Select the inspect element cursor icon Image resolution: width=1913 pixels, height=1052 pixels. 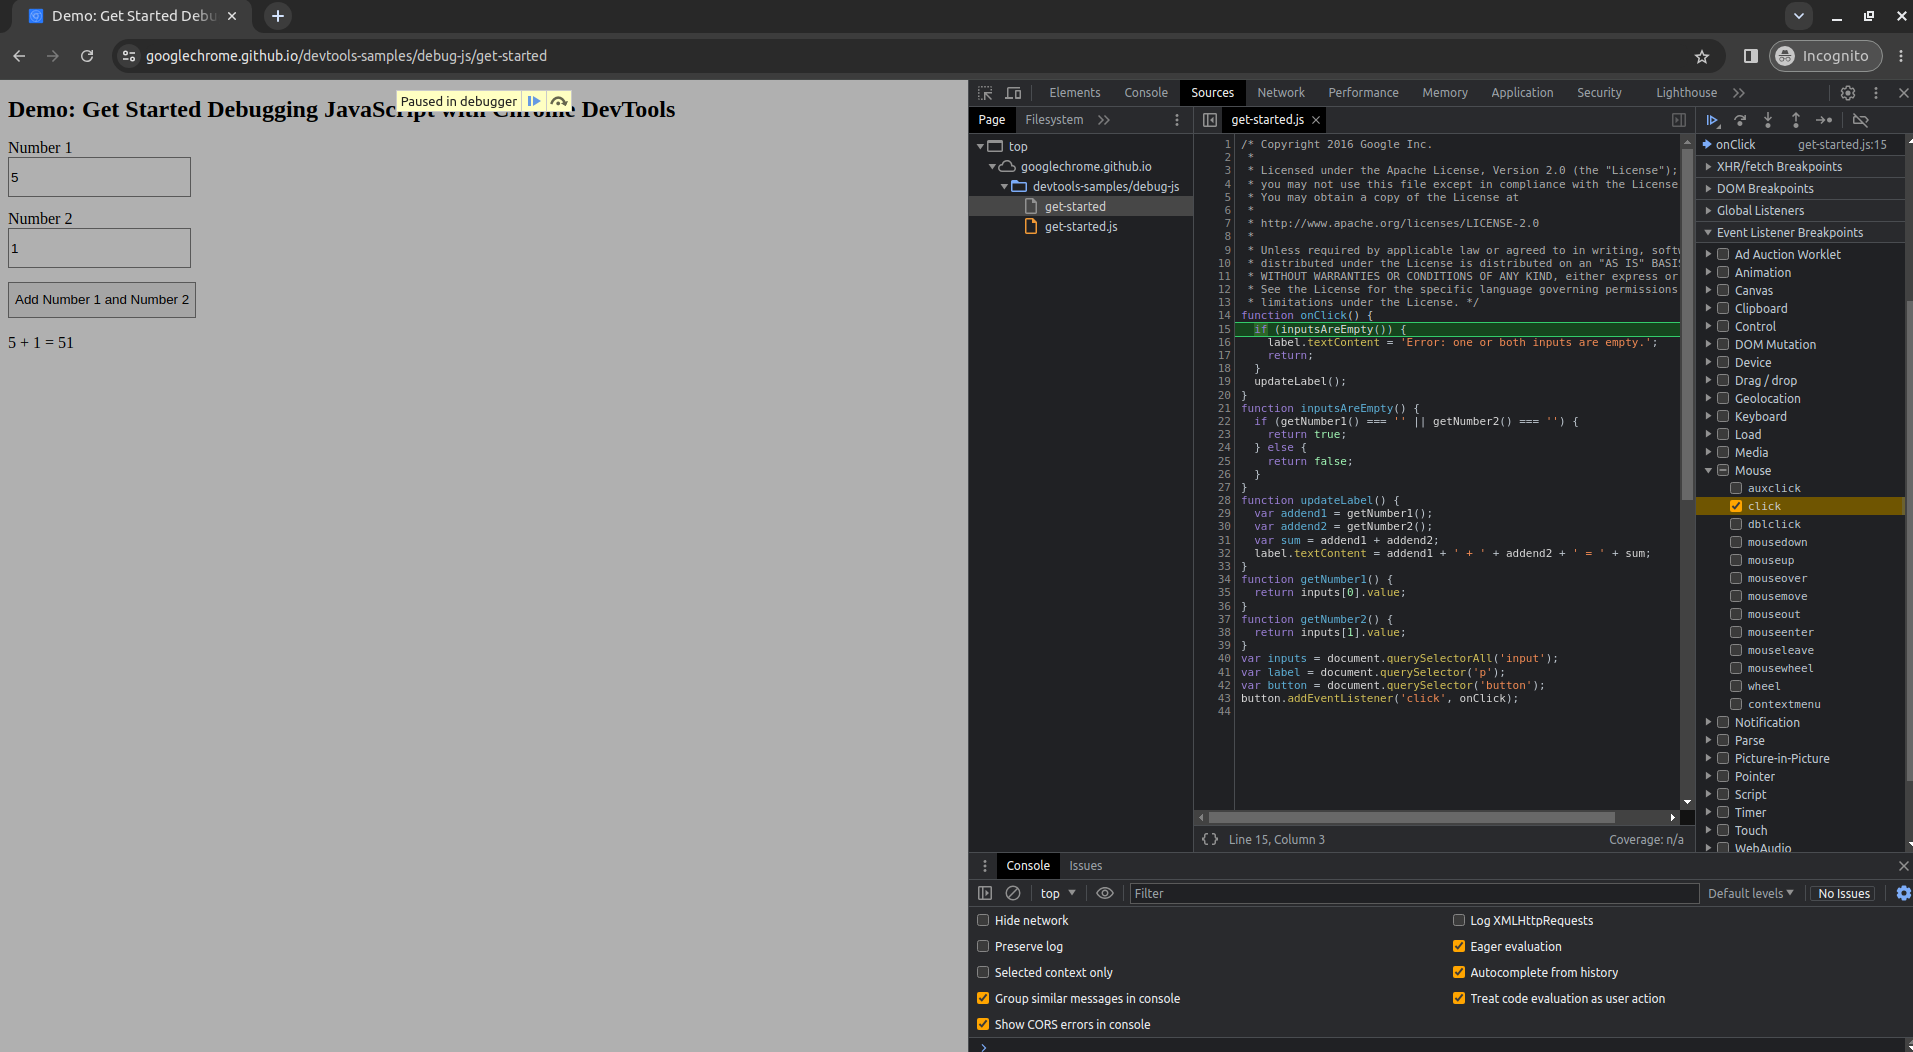tap(984, 92)
